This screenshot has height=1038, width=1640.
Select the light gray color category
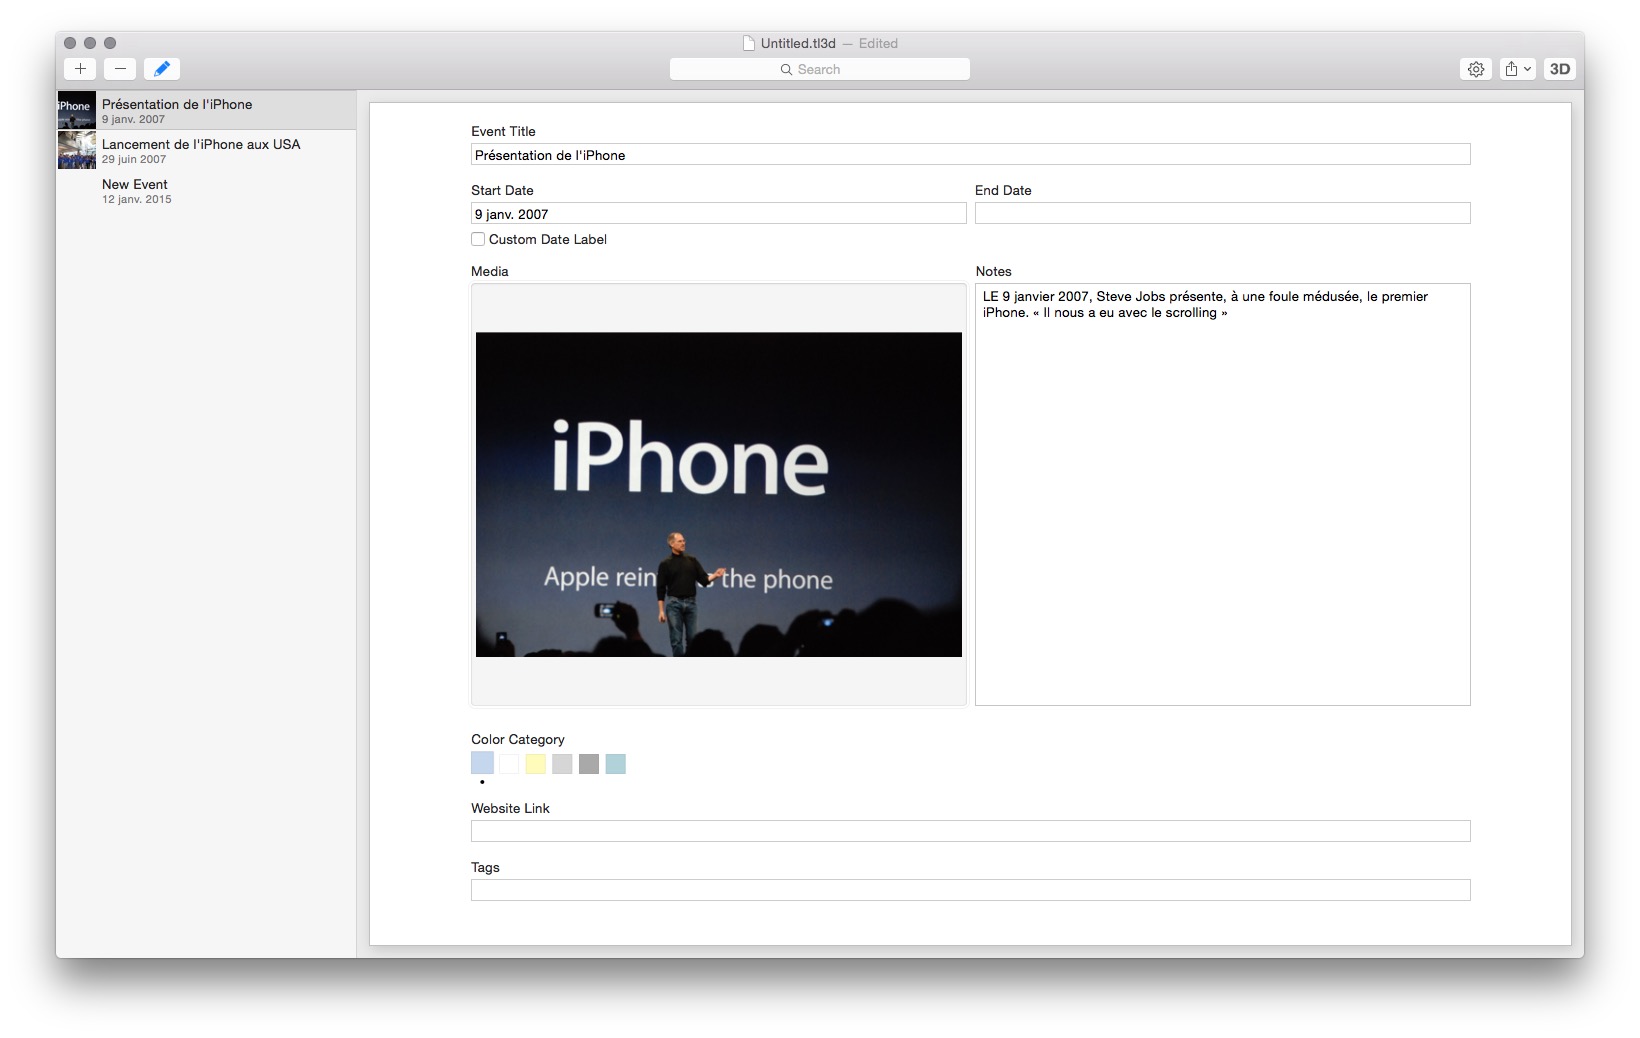pos(562,764)
